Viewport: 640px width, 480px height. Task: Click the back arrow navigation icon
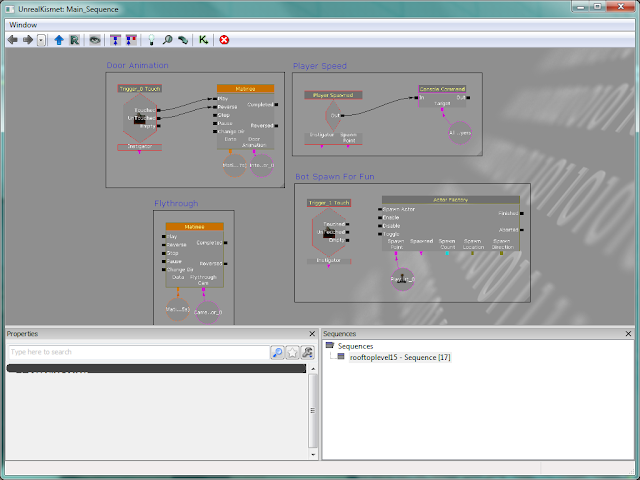[13, 40]
